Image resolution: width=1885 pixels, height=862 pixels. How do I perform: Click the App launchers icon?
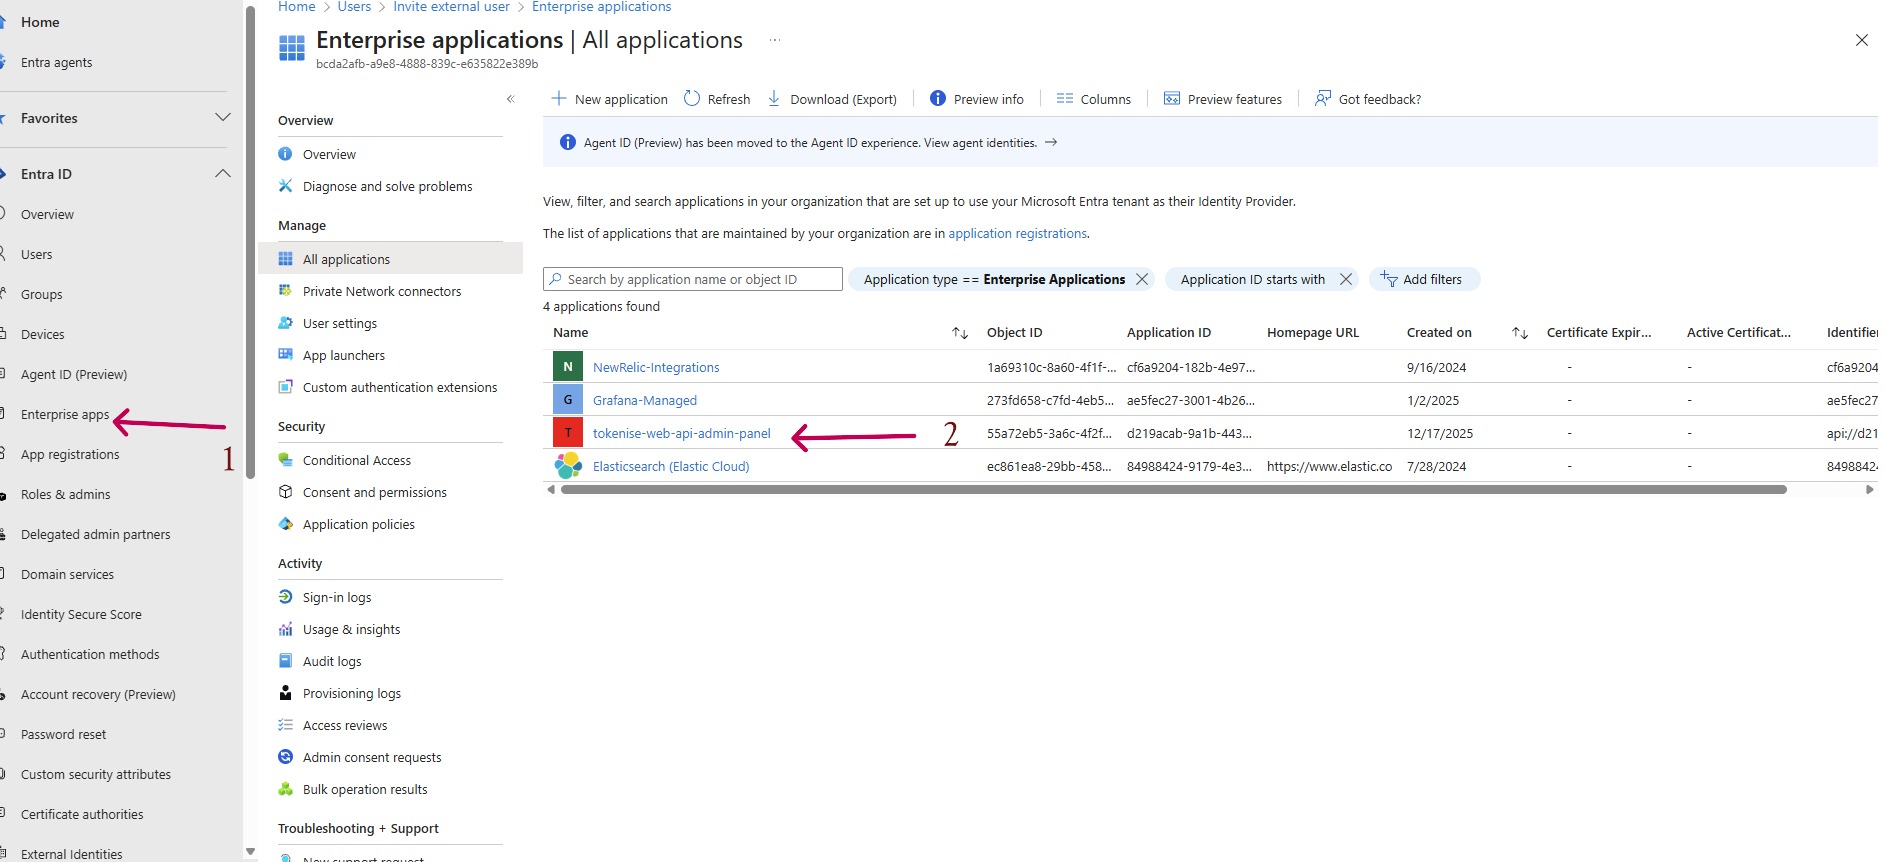285,355
